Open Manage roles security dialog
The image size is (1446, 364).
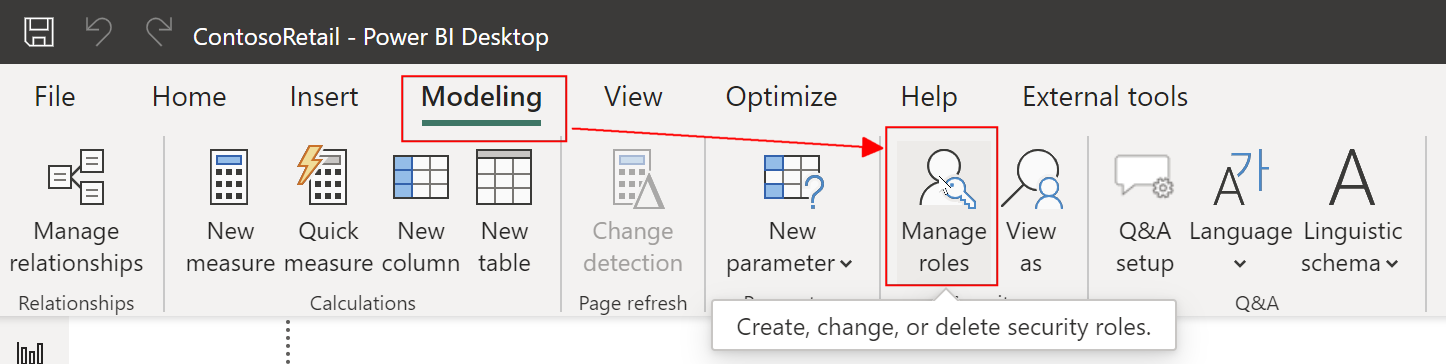[x=944, y=212]
